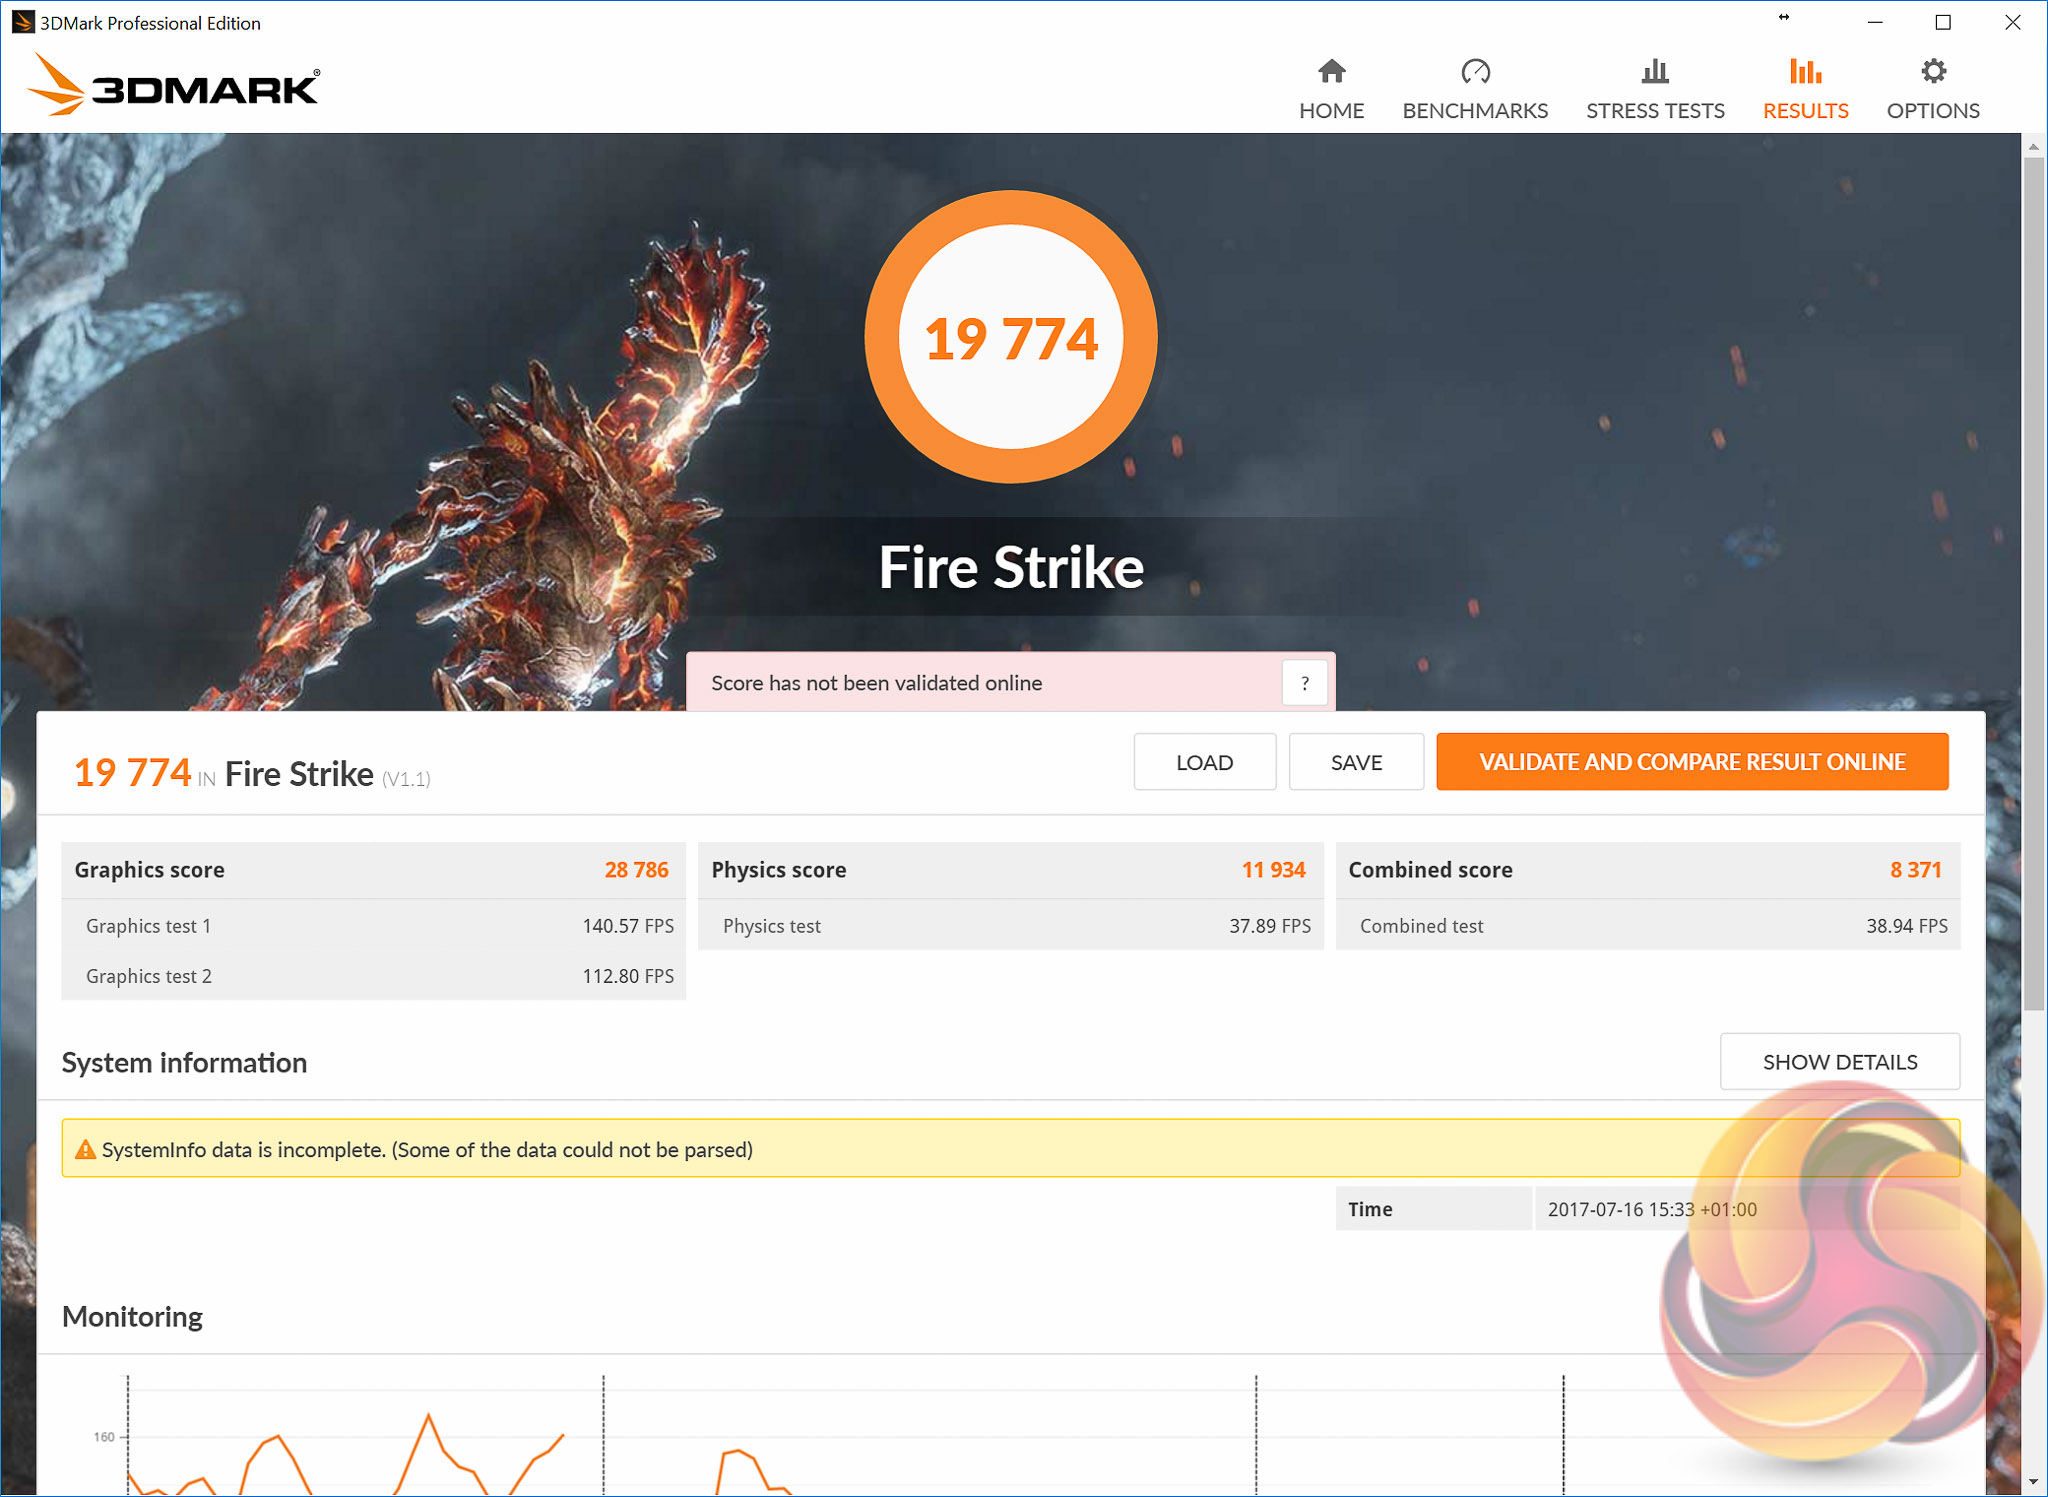This screenshot has height=1497, width=2048.
Task: Click the Results orange bars icon
Action: click(x=1805, y=72)
